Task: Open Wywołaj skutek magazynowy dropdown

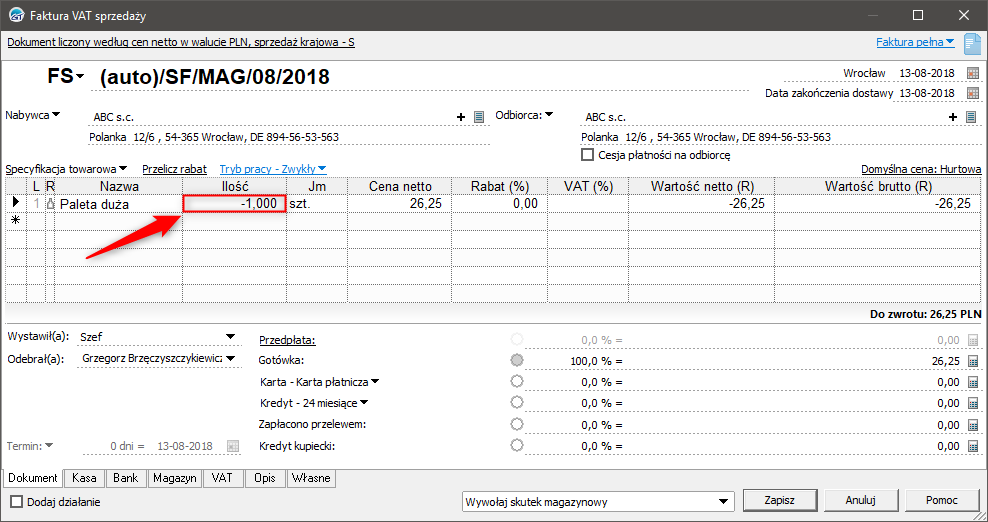Action: tap(723, 502)
